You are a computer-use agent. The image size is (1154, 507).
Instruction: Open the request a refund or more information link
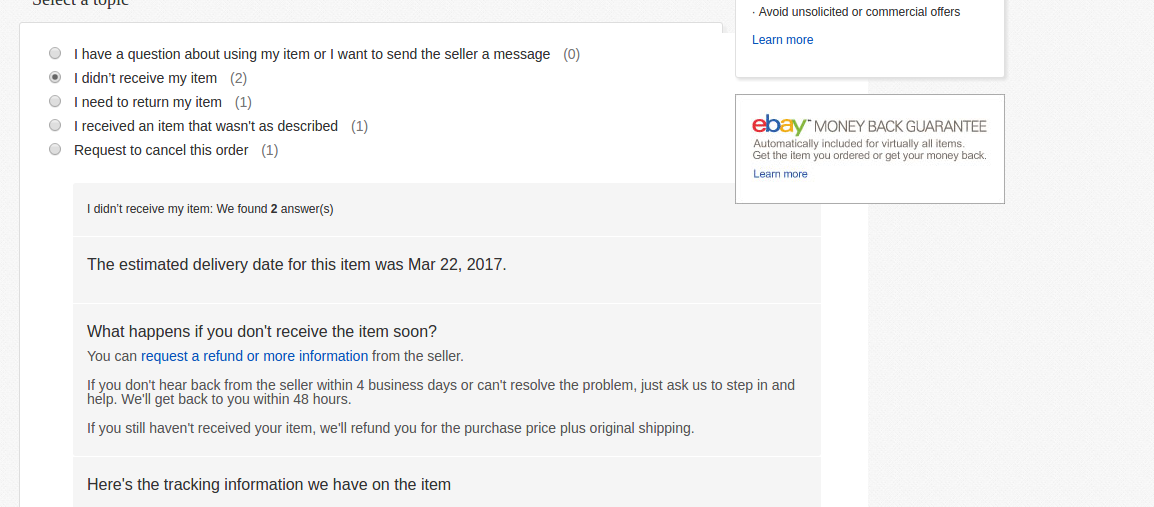(254, 356)
